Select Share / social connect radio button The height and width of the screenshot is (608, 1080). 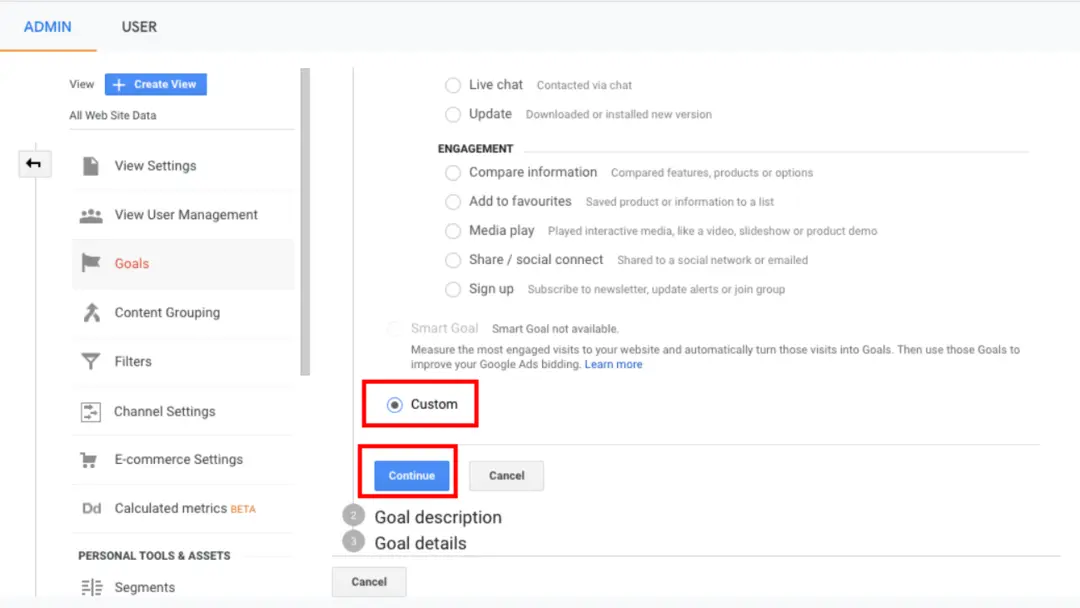click(453, 260)
